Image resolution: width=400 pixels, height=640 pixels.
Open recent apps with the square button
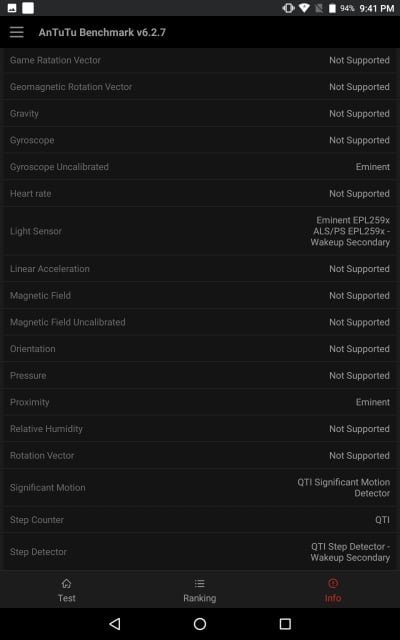click(x=285, y=624)
